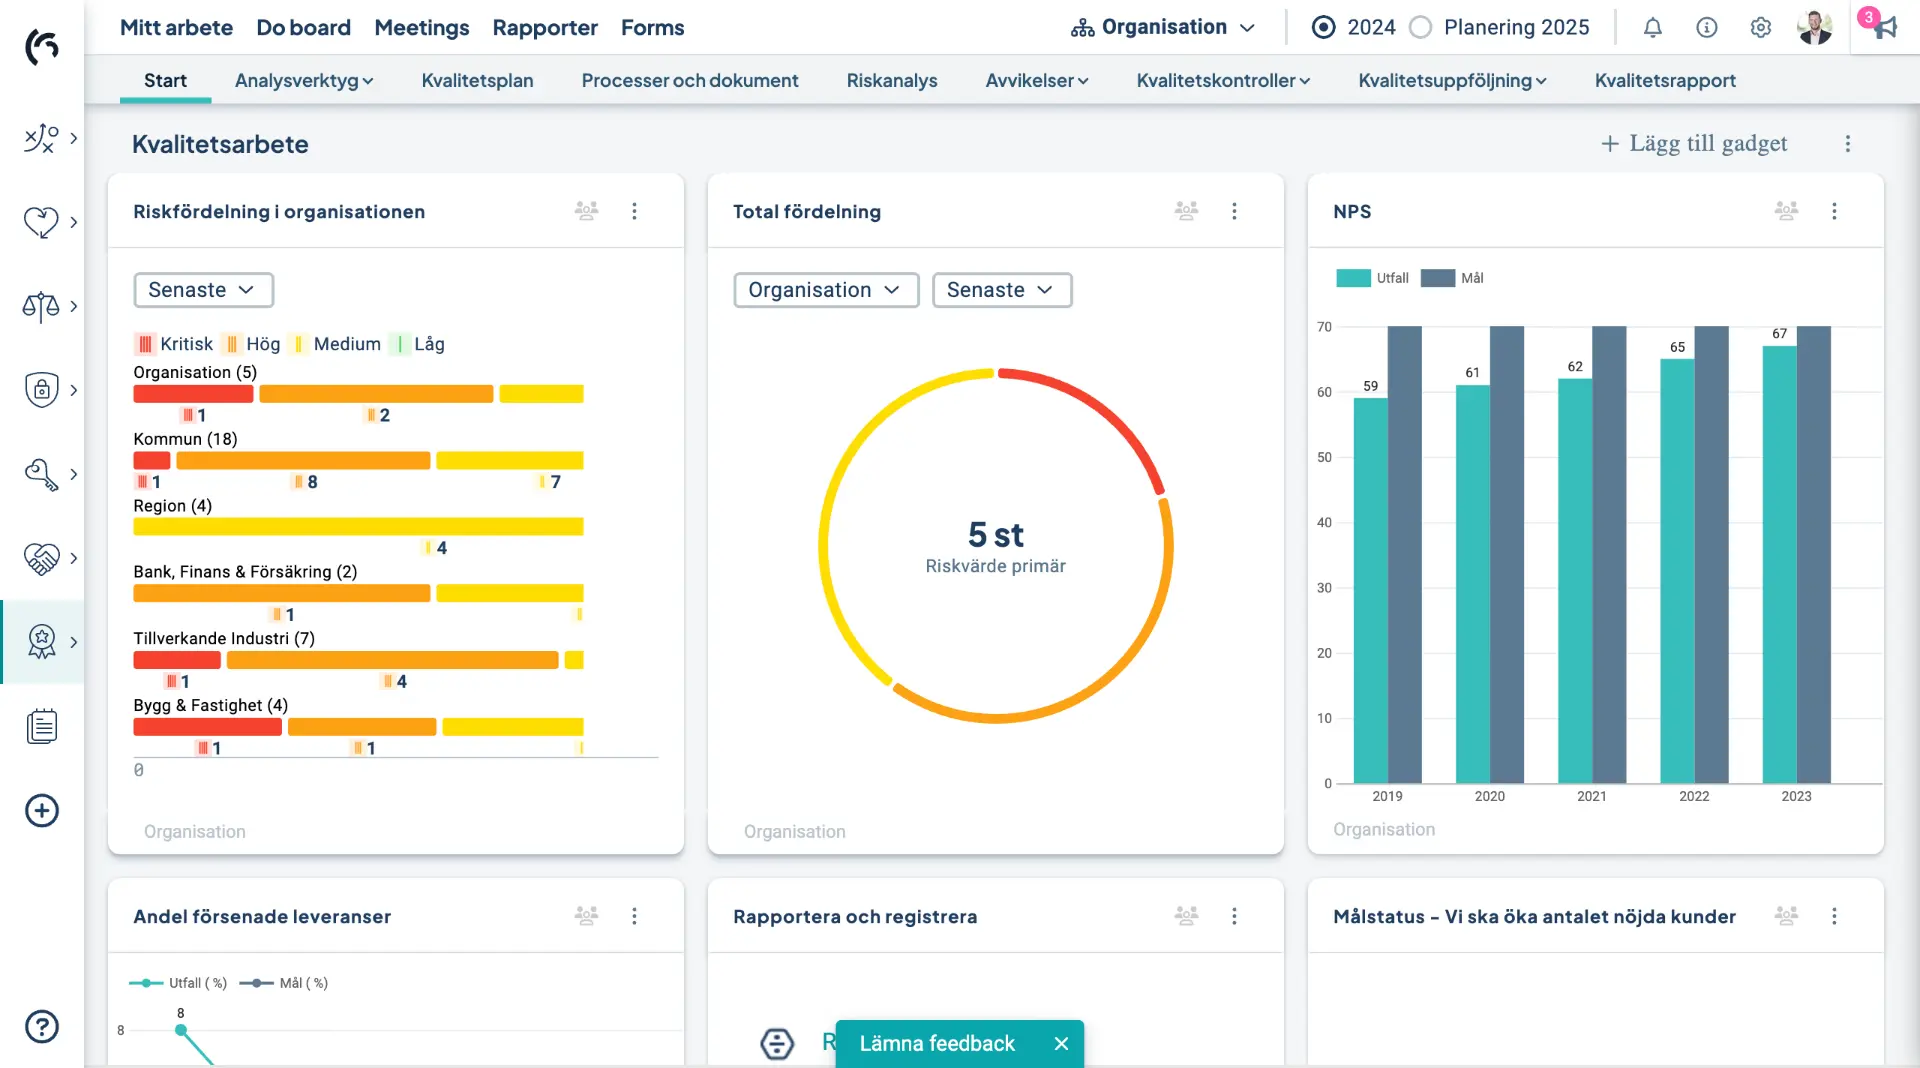Screen dimensions: 1920x1068
Task: Open the settings gear
Action: tap(1761, 28)
